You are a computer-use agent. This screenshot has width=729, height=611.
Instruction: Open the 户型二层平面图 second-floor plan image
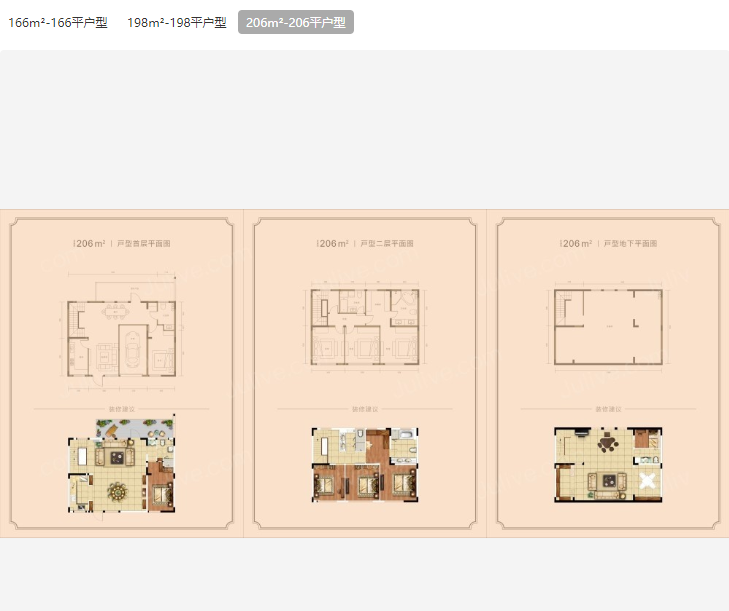point(364,372)
